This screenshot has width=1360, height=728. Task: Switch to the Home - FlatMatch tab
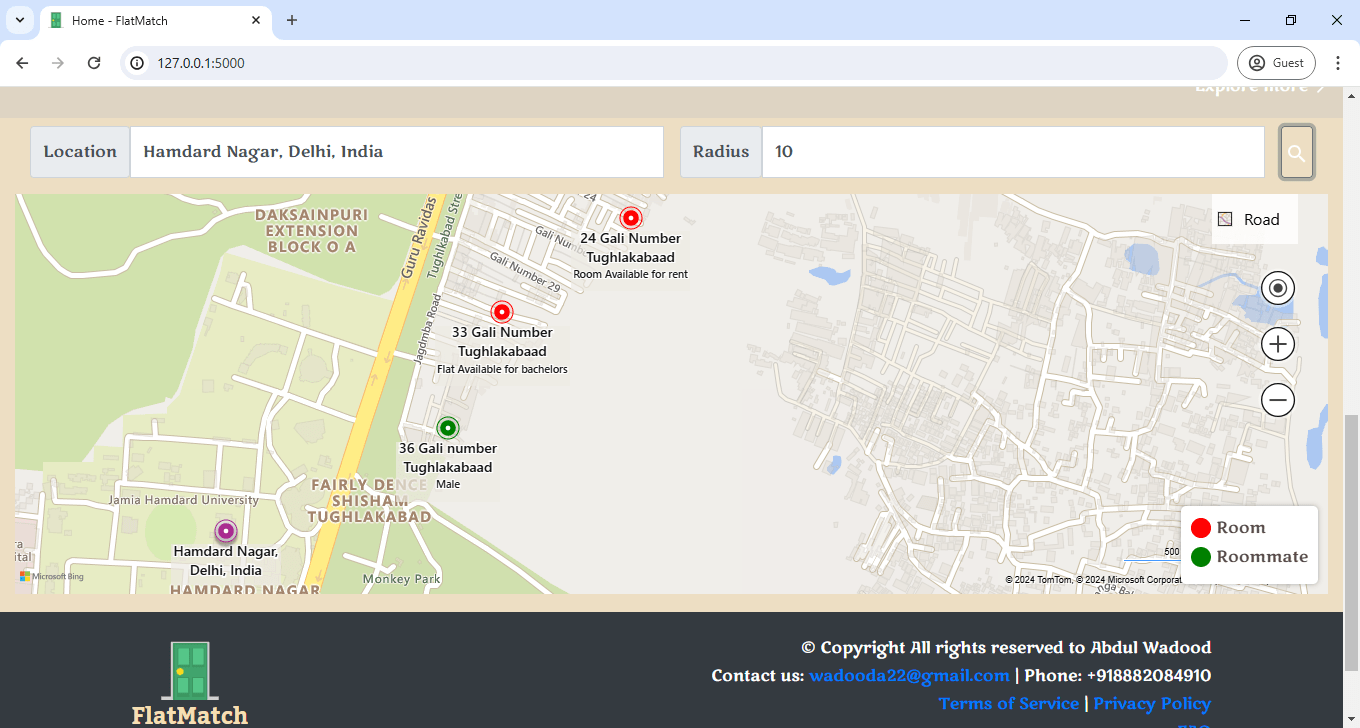(157, 20)
